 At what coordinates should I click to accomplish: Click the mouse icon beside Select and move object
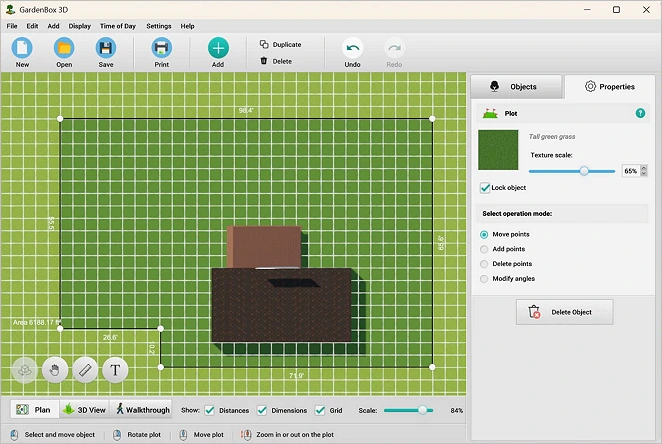coord(14,435)
